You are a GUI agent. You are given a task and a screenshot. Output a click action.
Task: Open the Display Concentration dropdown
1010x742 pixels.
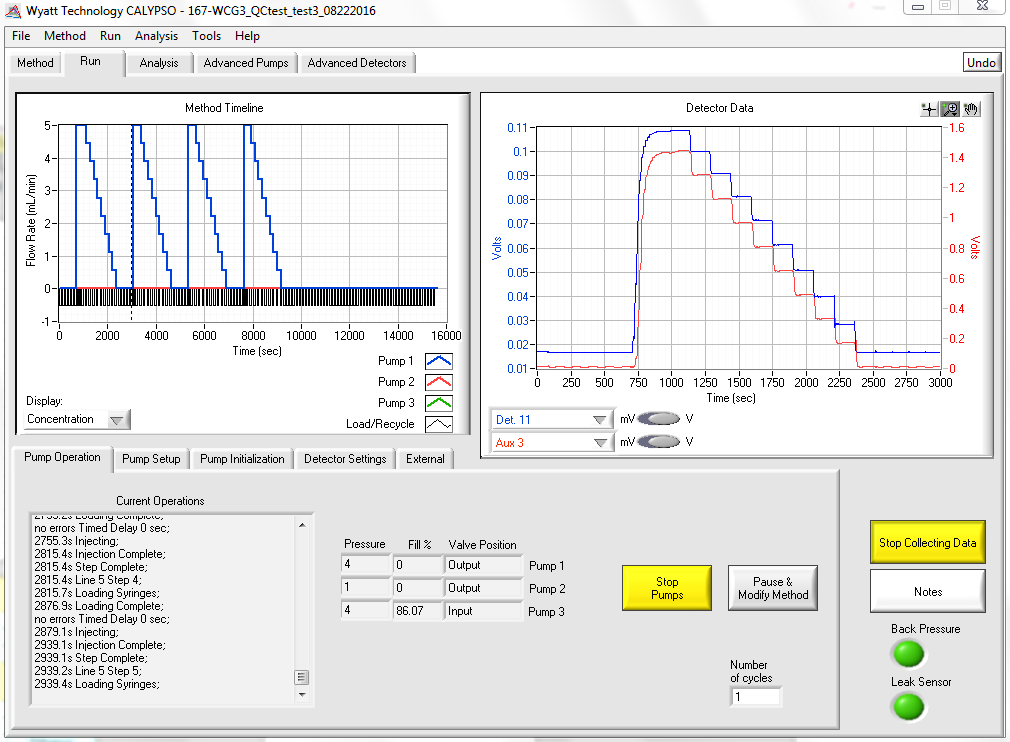118,420
